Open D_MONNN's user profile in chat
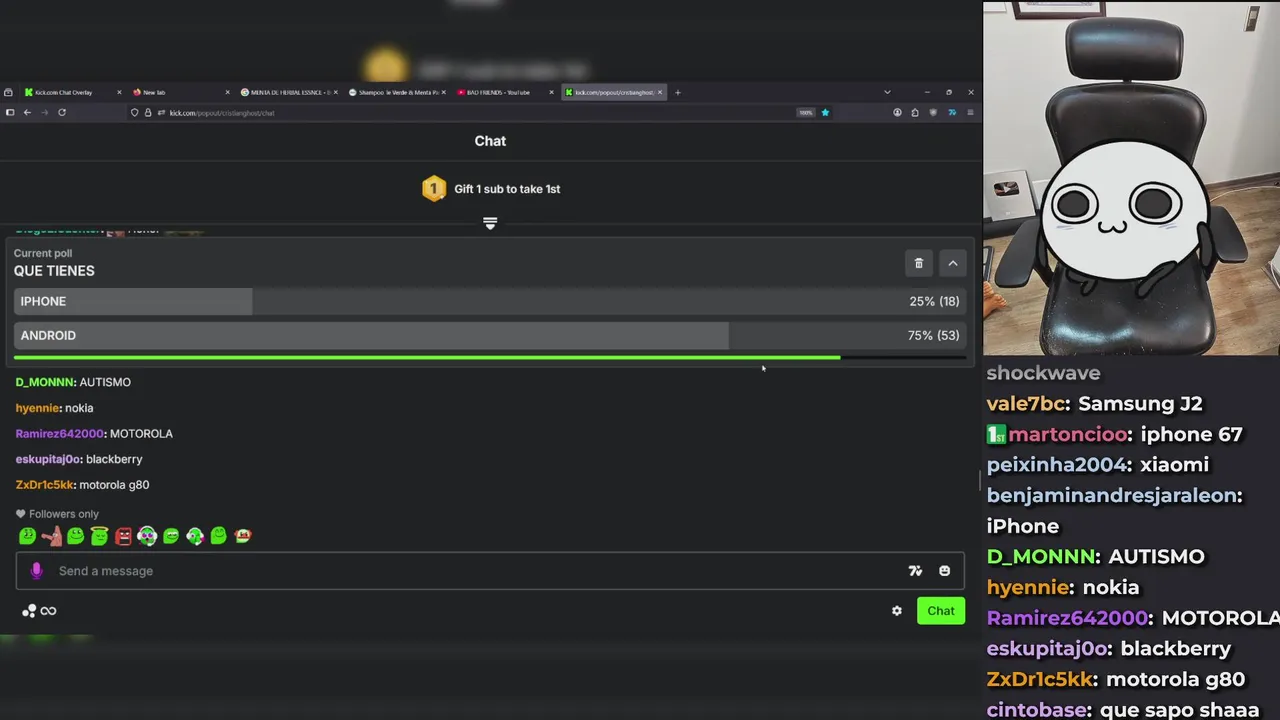Viewport: 1280px width, 720px height. point(45,382)
